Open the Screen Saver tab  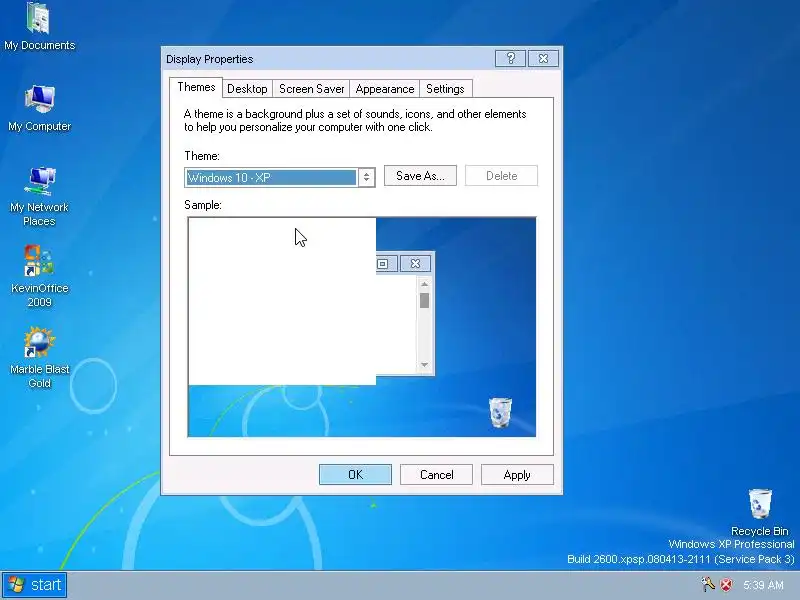pyautogui.click(x=311, y=89)
